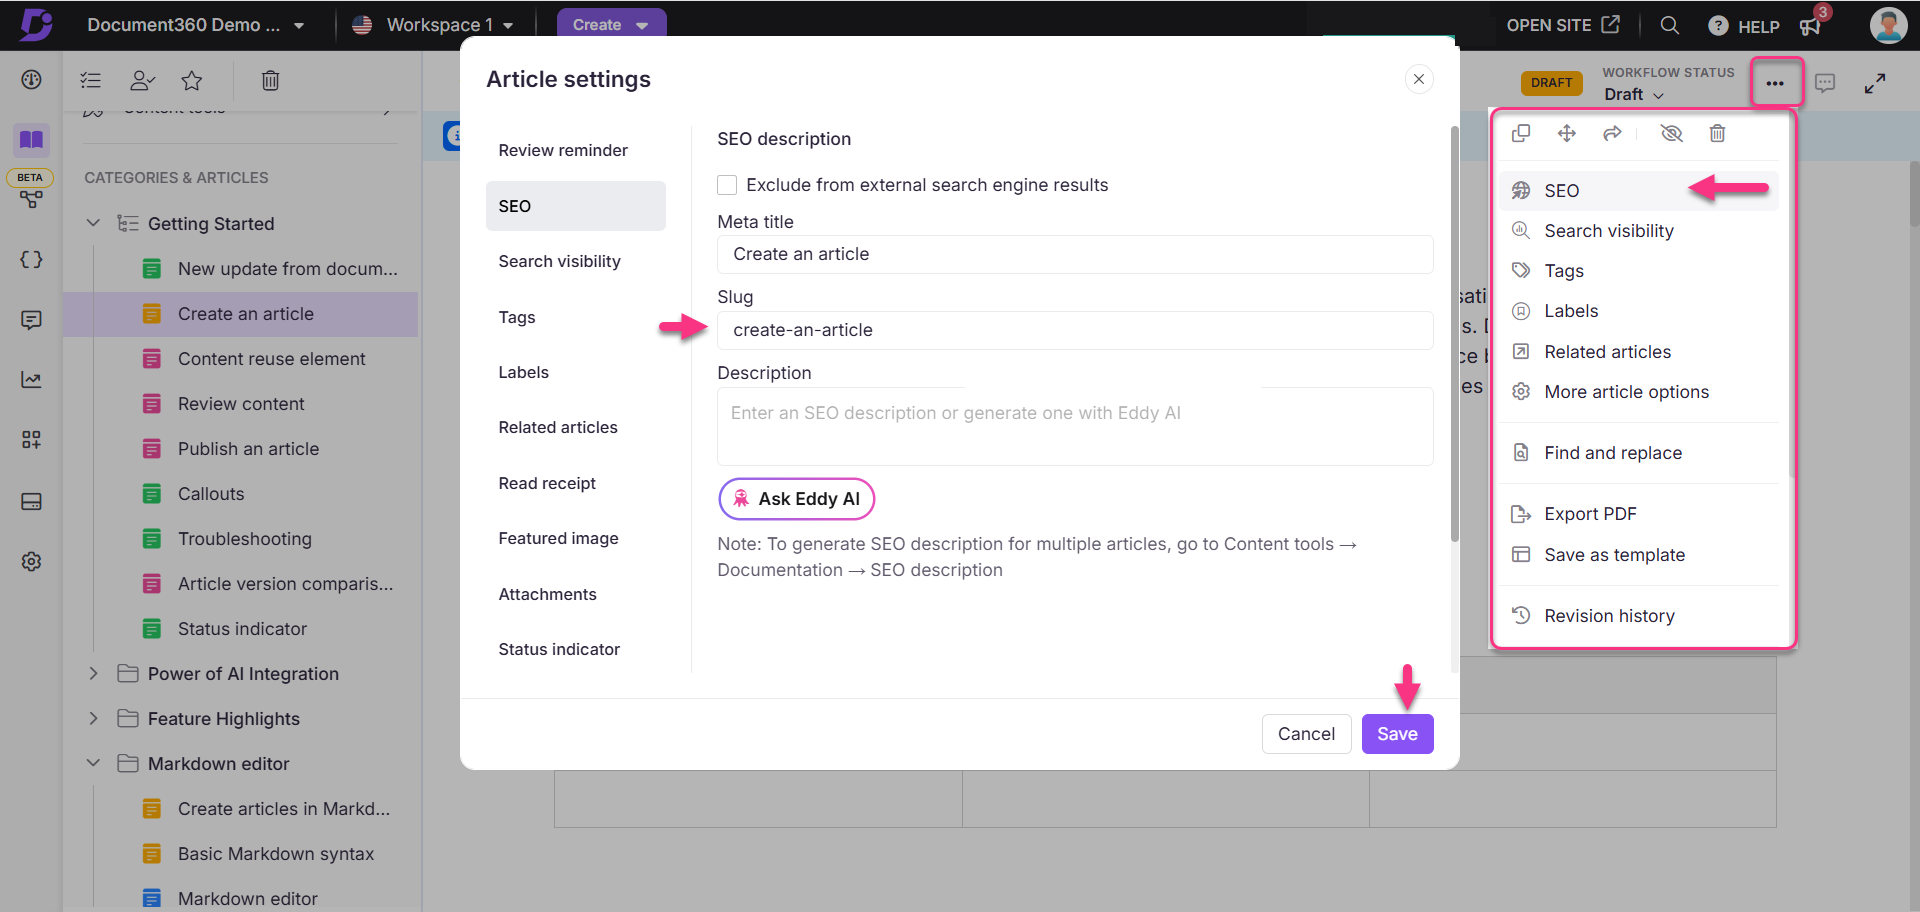Open the recycle bin icon above categories
The width and height of the screenshot is (1920, 912).
point(270,81)
